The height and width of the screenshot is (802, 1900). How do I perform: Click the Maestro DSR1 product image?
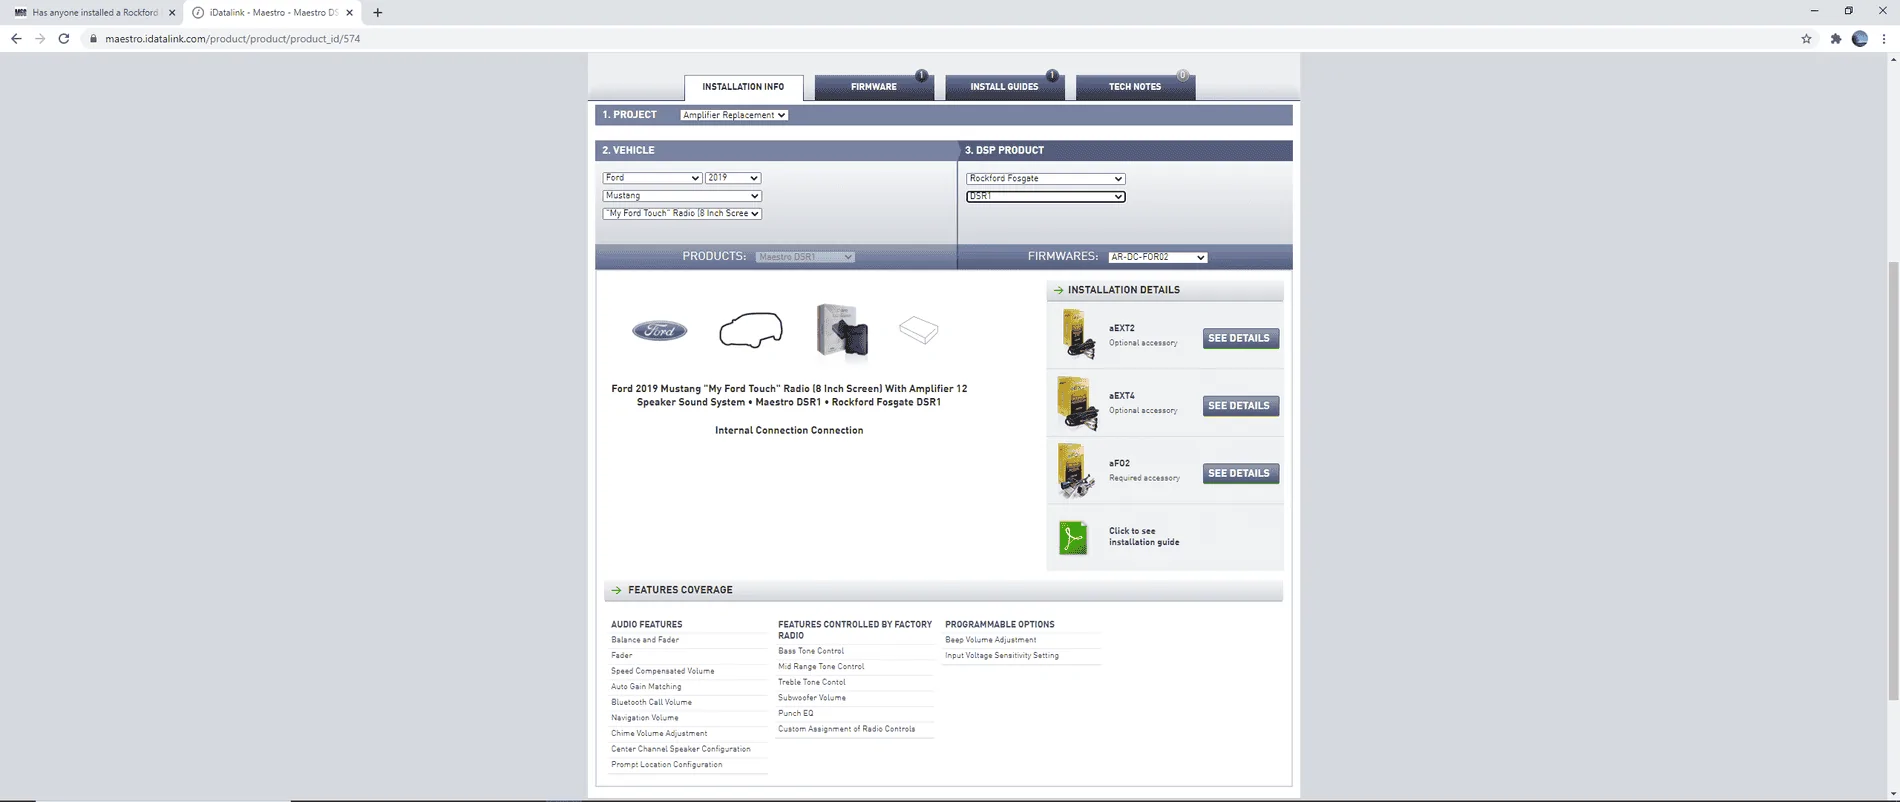coord(842,330)
